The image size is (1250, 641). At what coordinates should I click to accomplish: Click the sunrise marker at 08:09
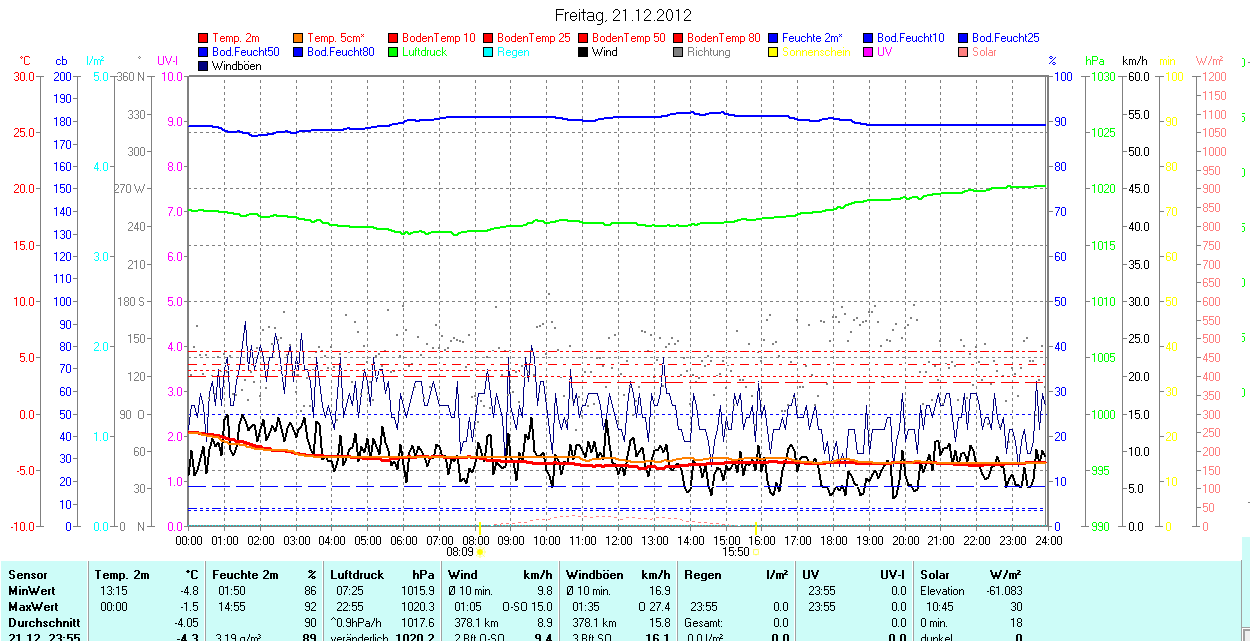point(480,551)
